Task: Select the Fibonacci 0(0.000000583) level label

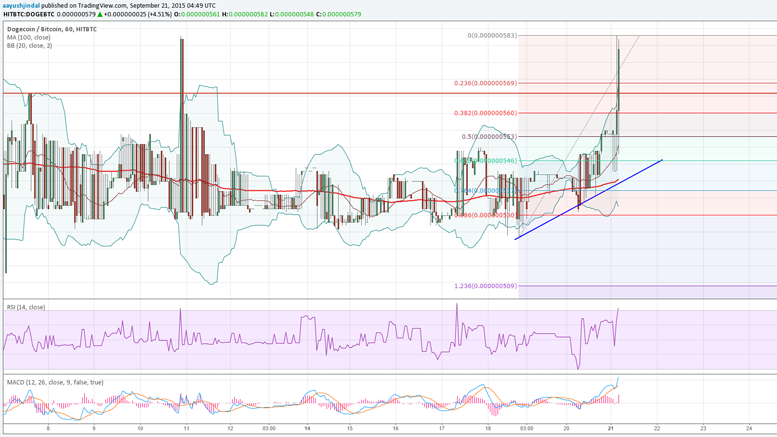Action: [492, 36]
